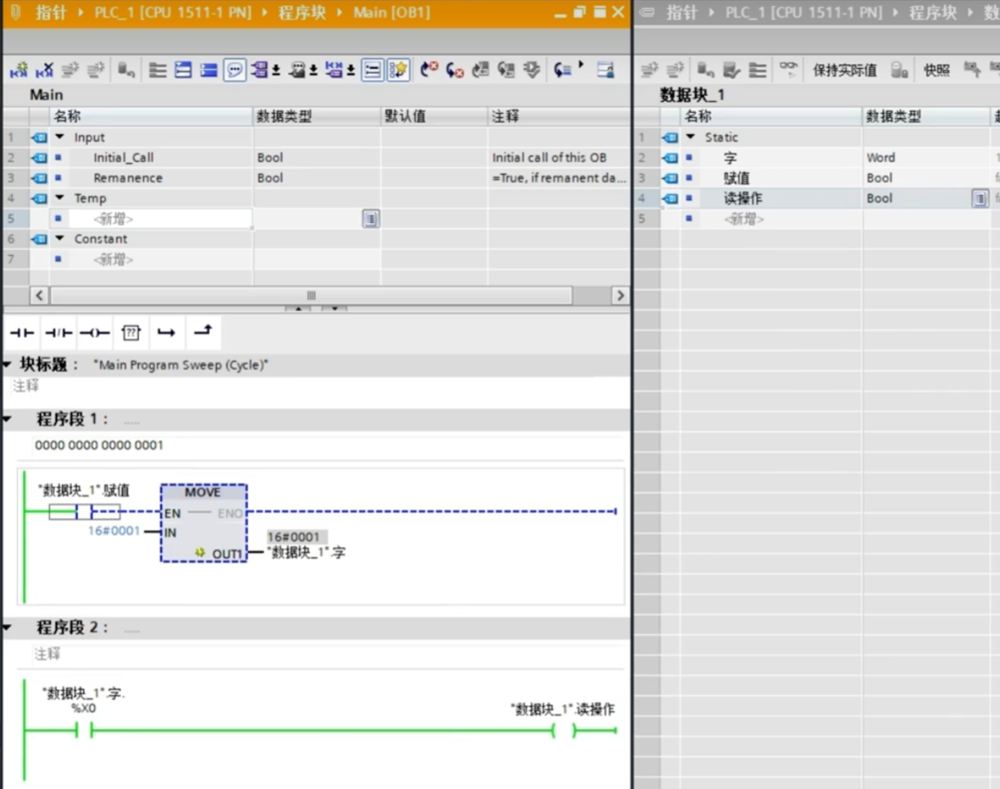Screen dimensions: 1000x789
Task: Toggle the favorites display button in toolbar
Action: [398, 70]
